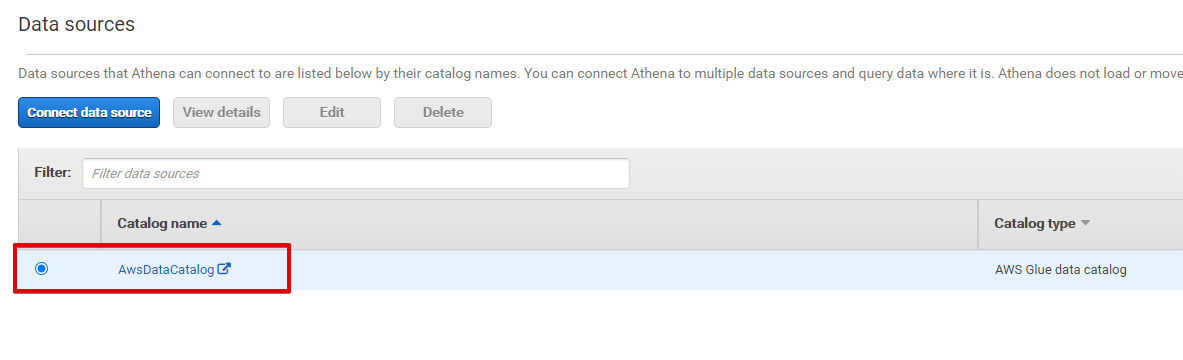Viewport: 1183px width, 360px height.
Task: Open View details for selected catalog
Action: pos(221,112)
